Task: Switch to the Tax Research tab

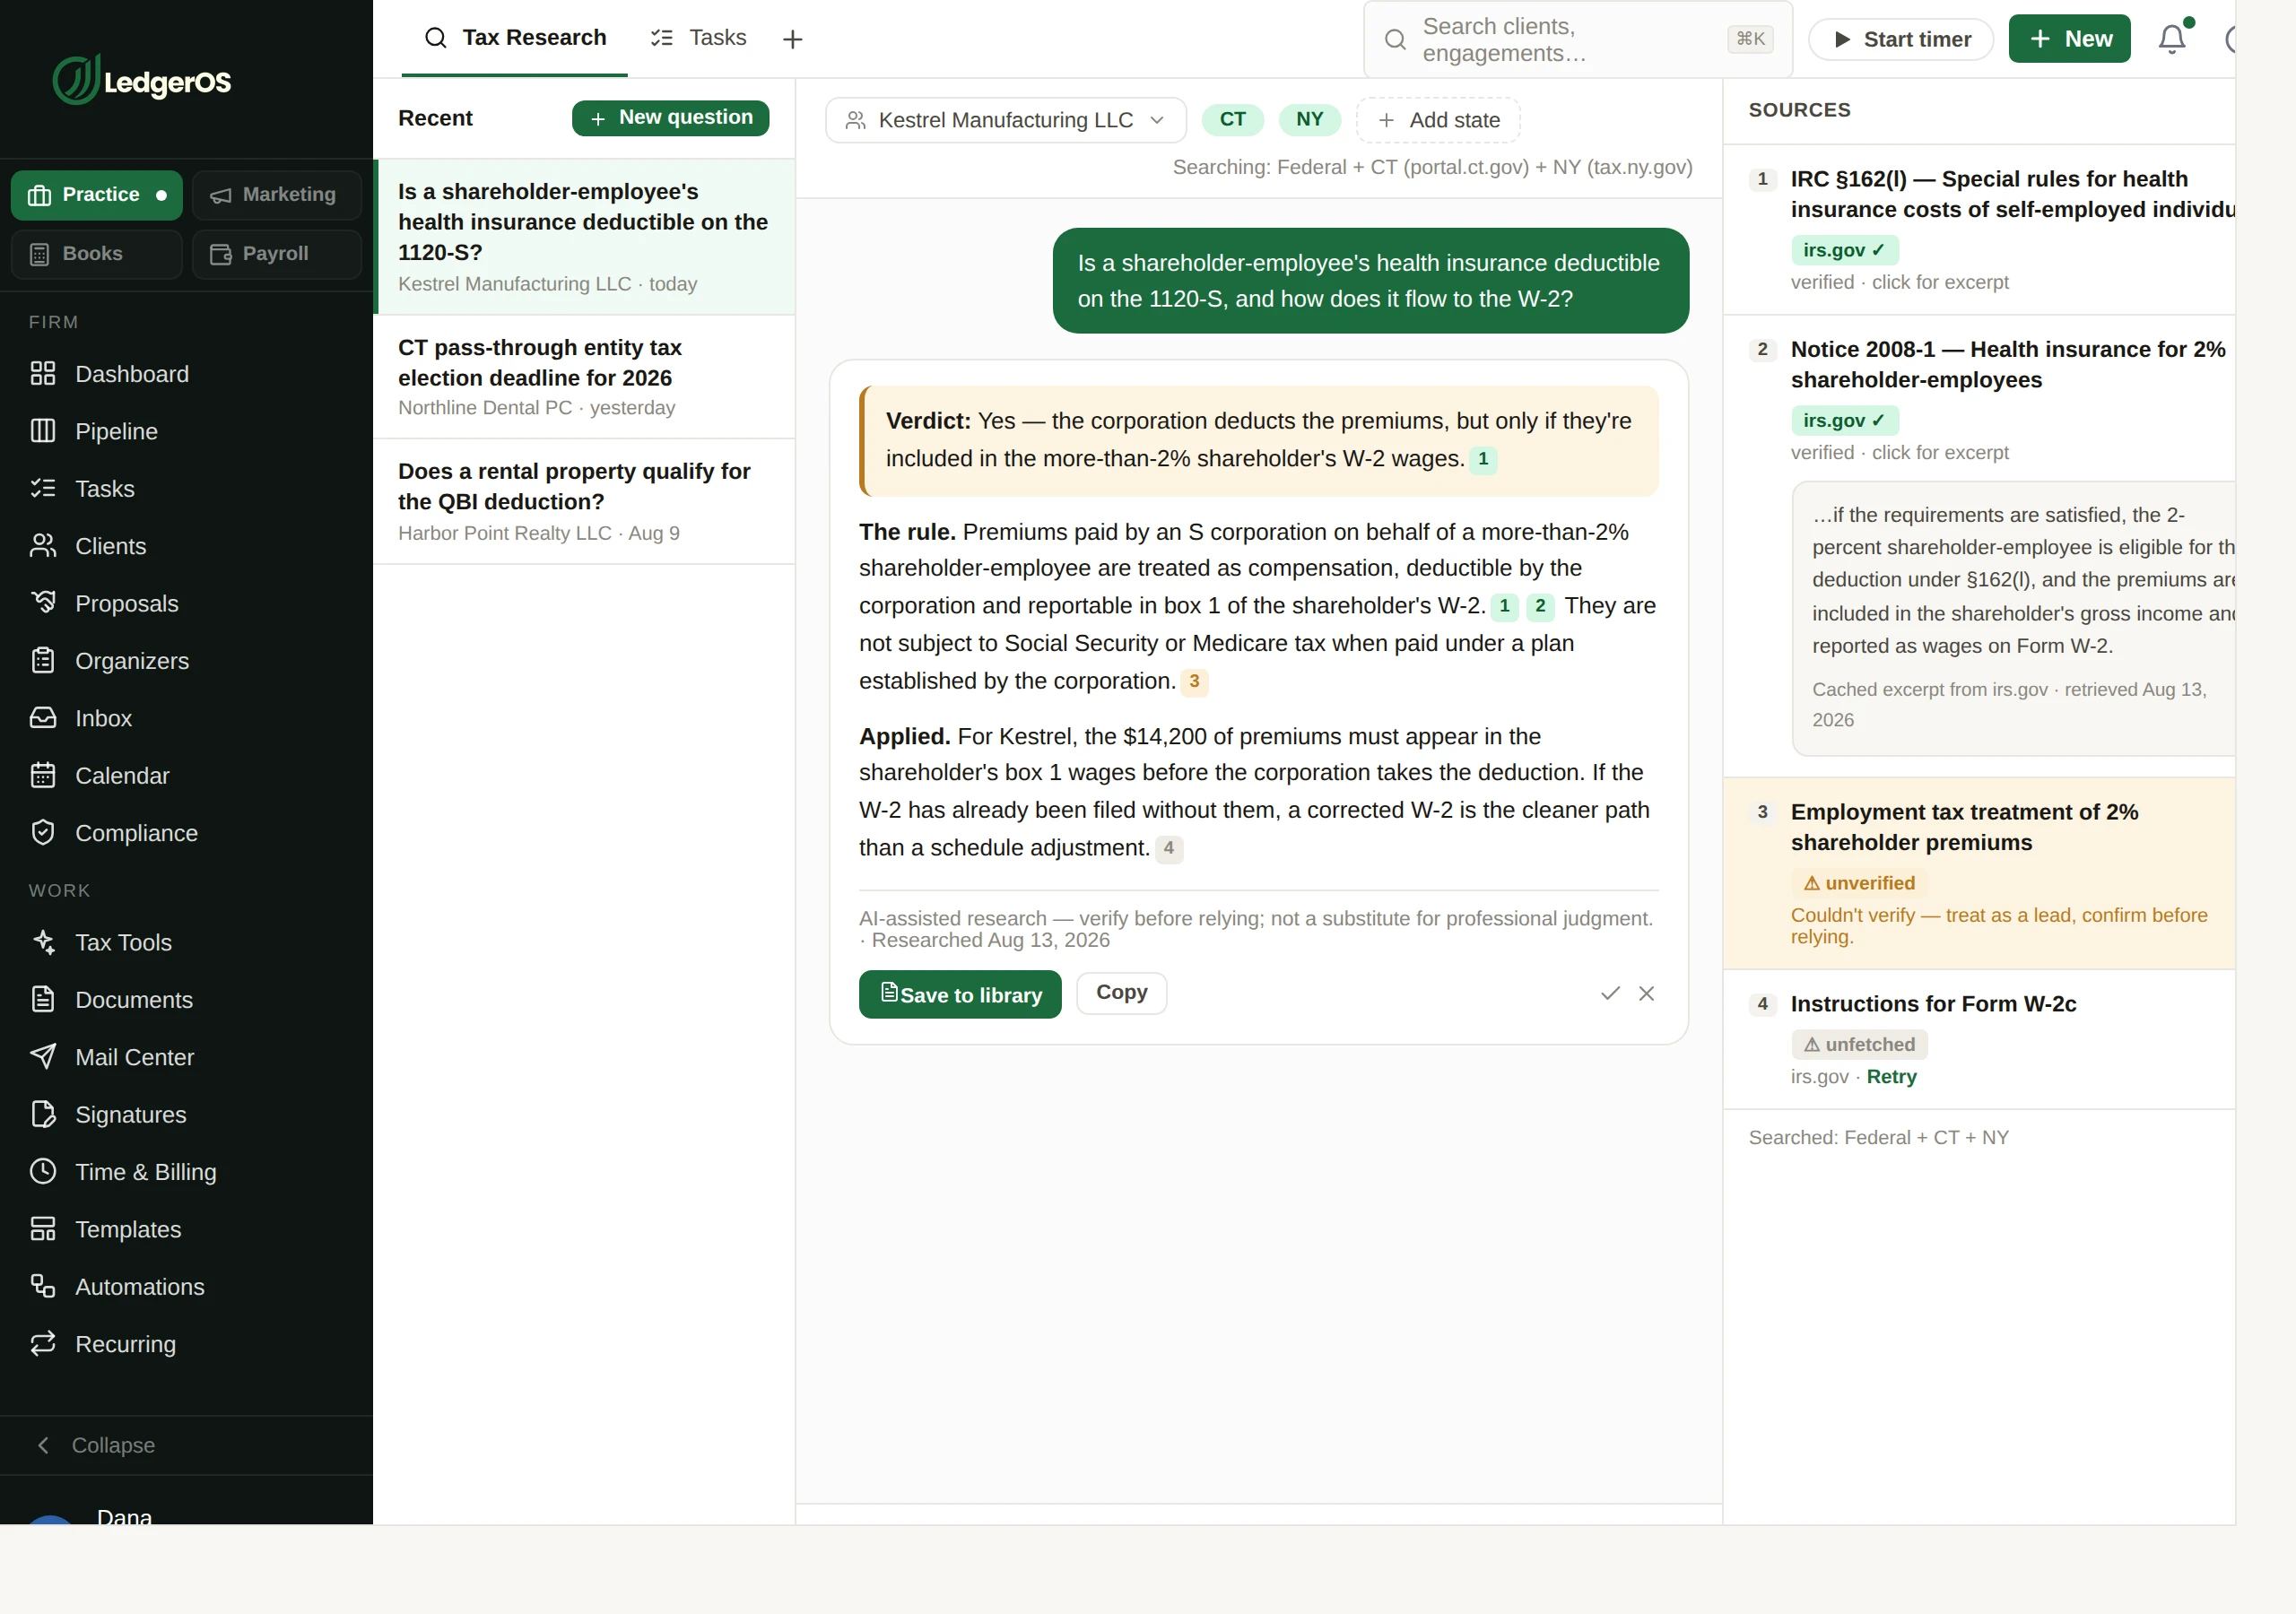Action: [x=515, y=38]
